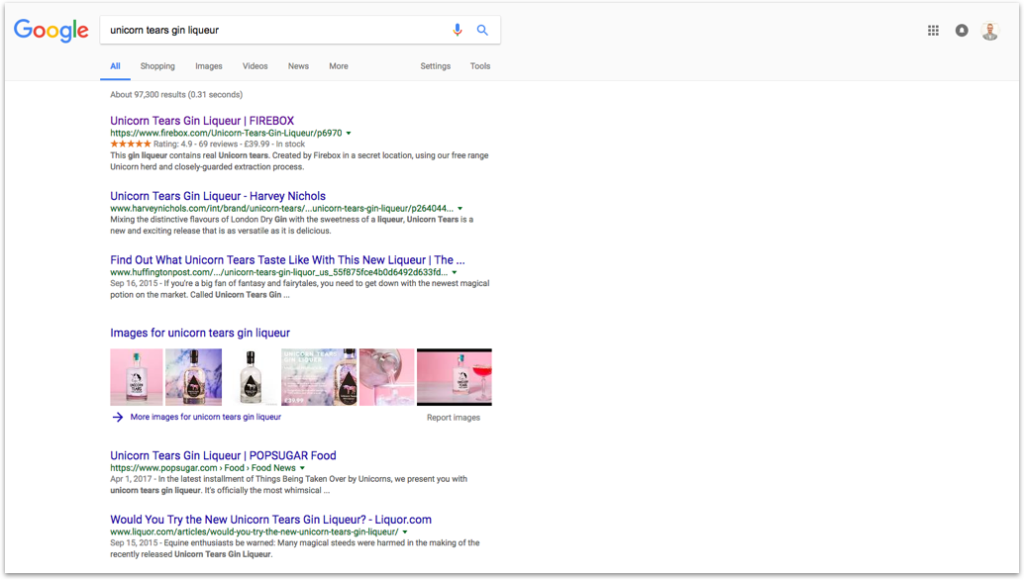Image resolution: width=1024 pixels, height=580 pixels.
Task: Open the first pink bottle image thumbnail
Action: click(x=136, y=377)
